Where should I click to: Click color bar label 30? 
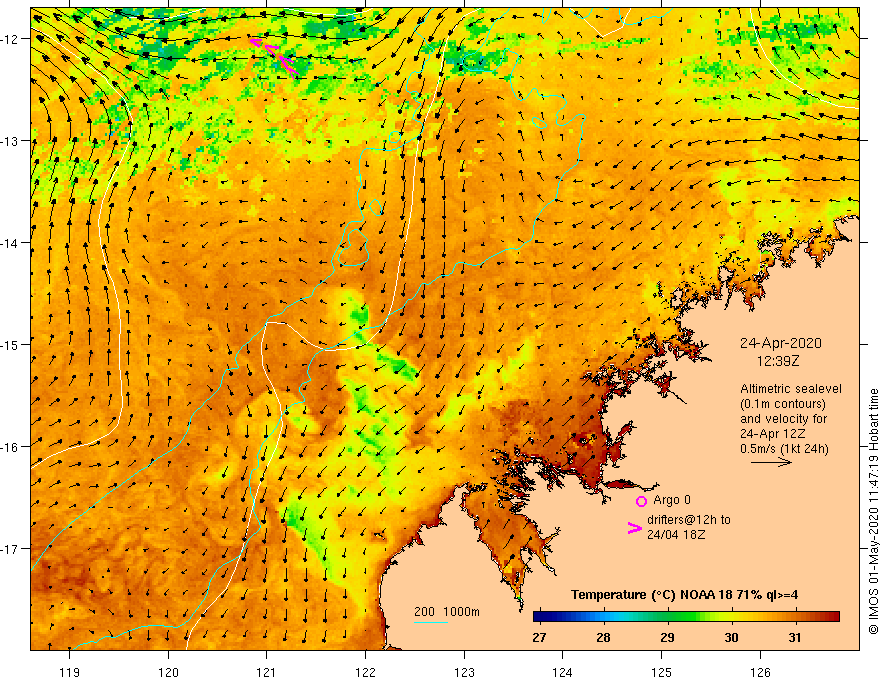point(731,637)
